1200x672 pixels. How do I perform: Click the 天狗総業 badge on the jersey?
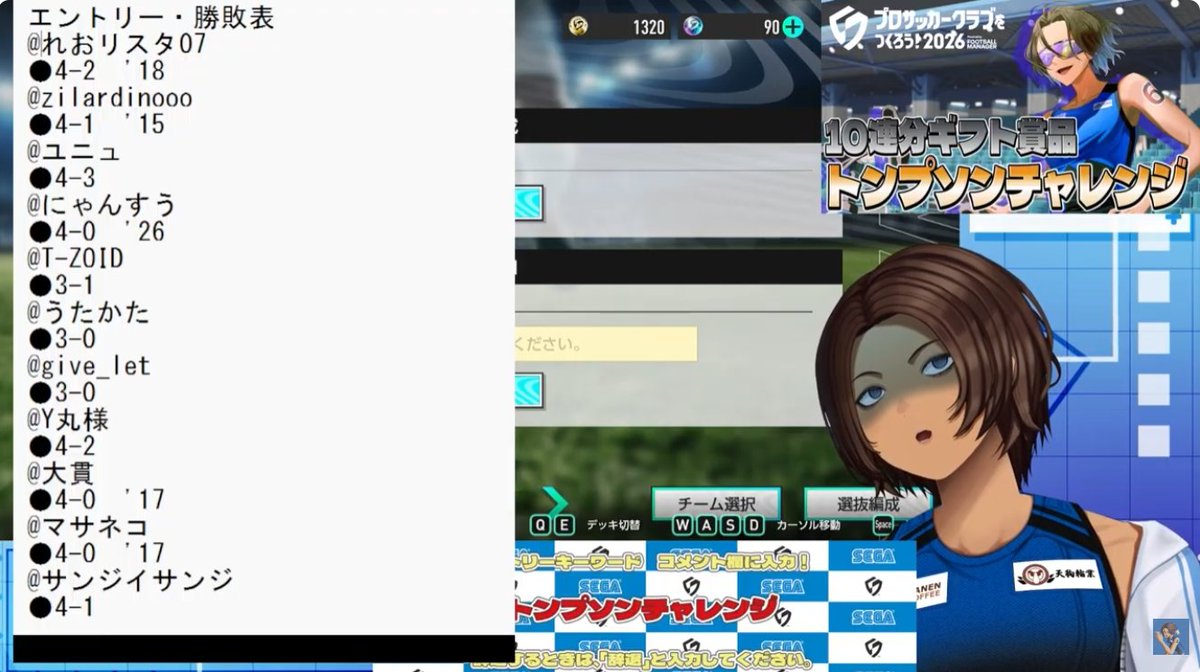1059,575
